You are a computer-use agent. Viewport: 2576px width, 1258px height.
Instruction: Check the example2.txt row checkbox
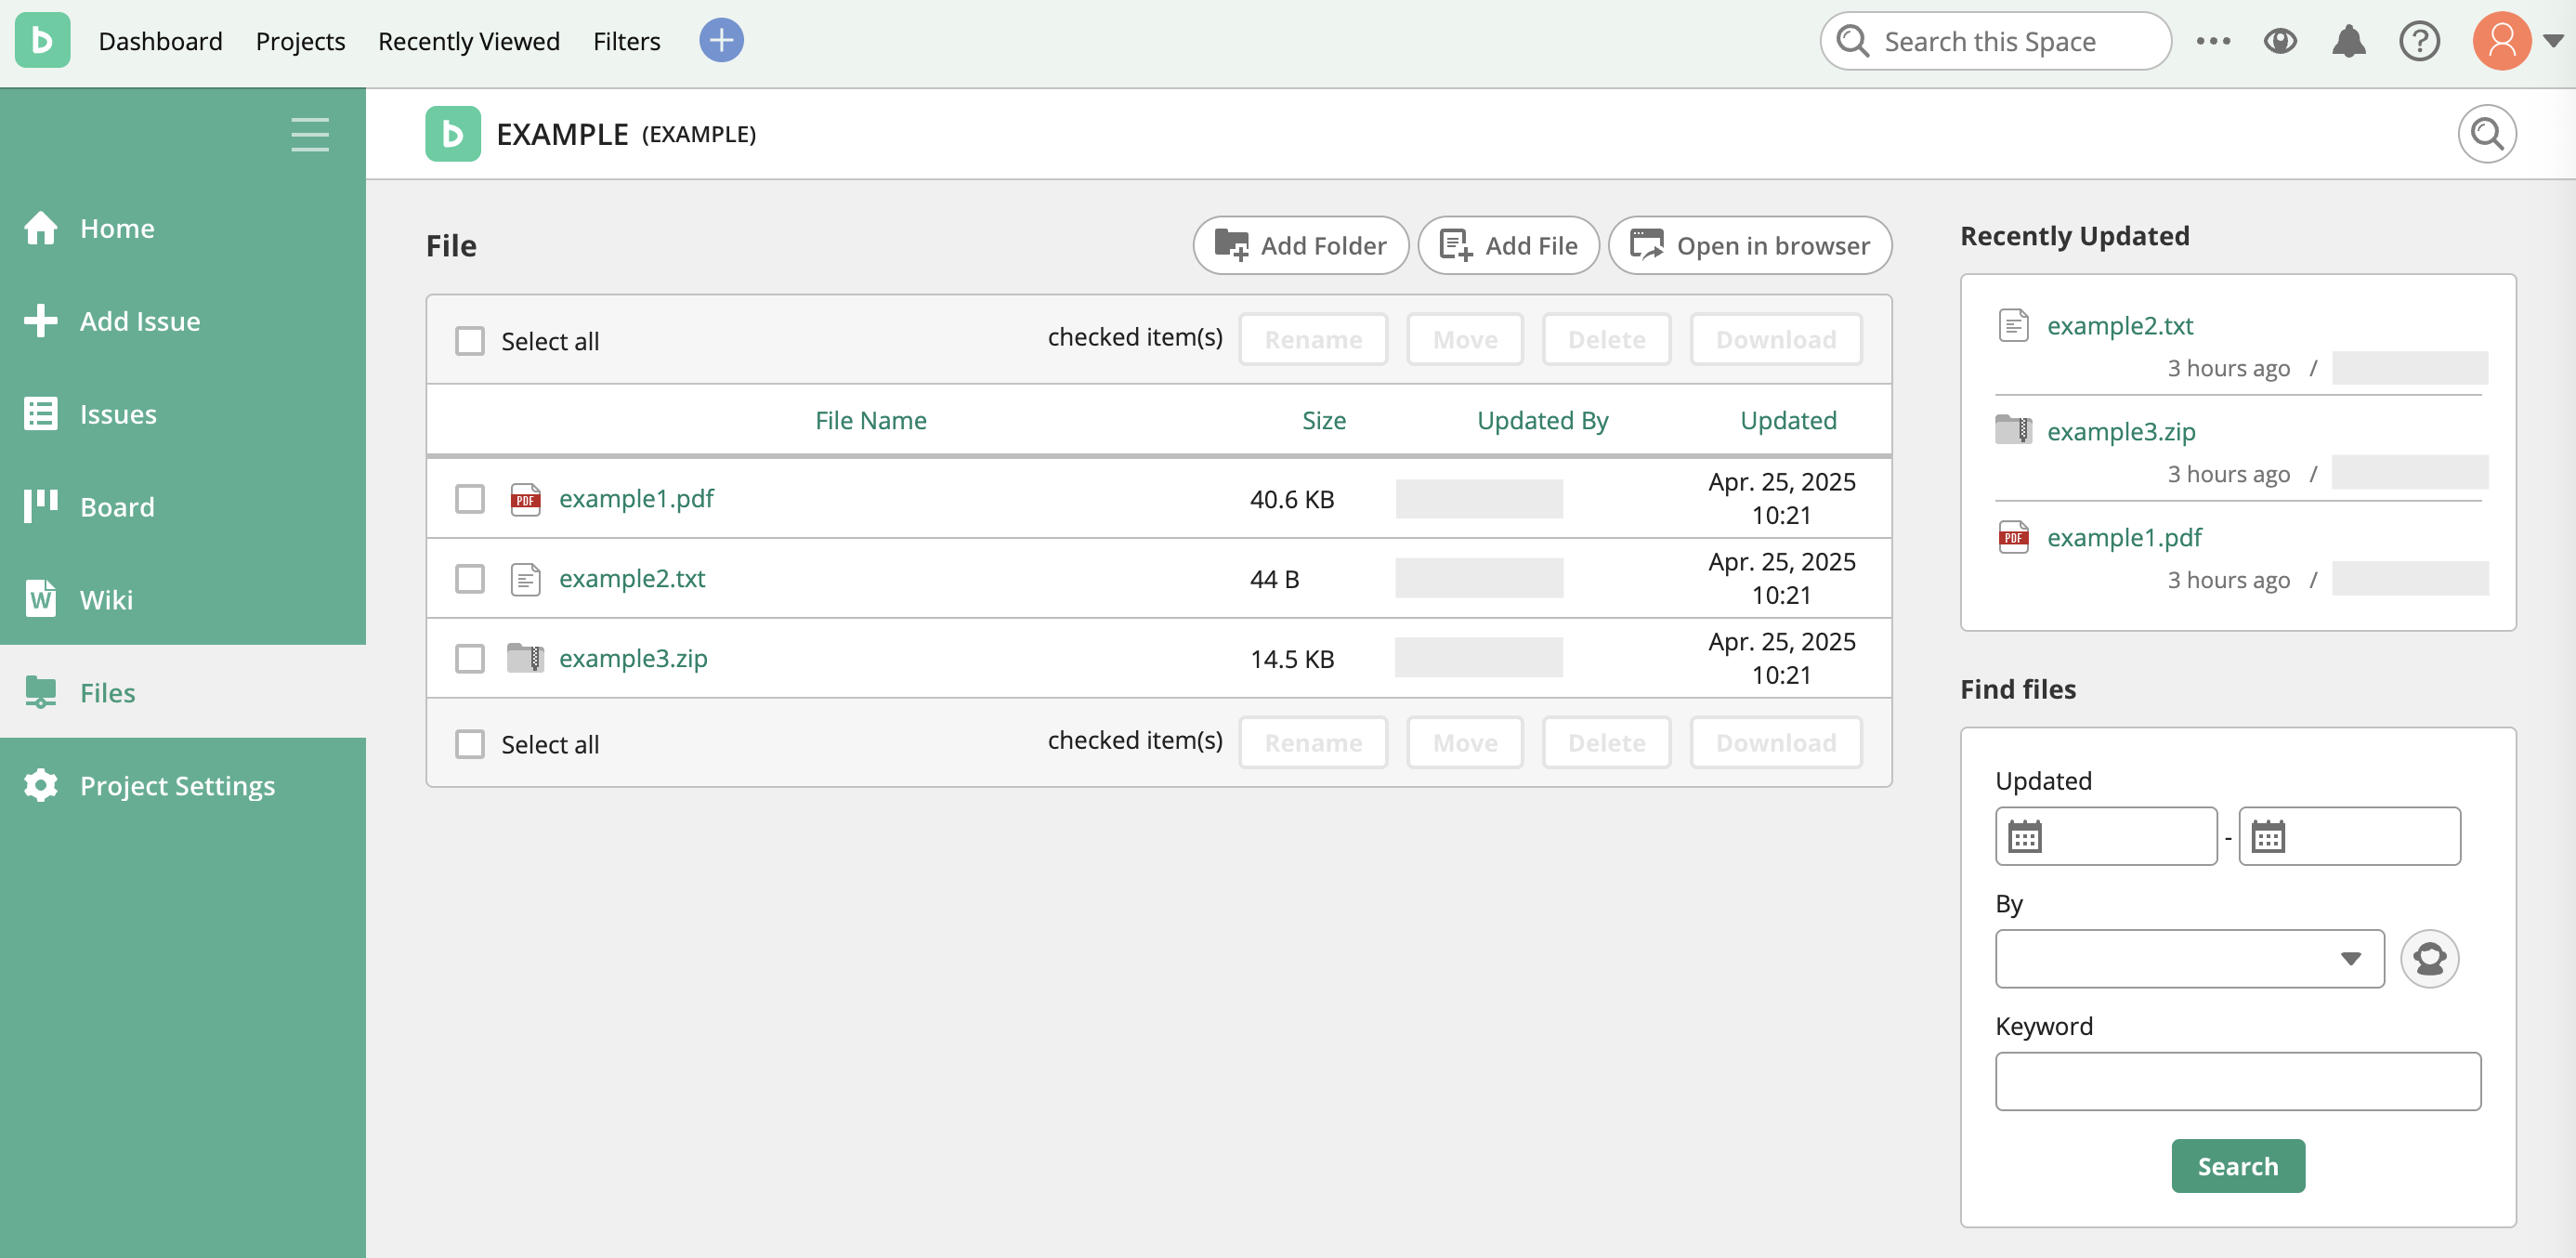pos(470,578)
